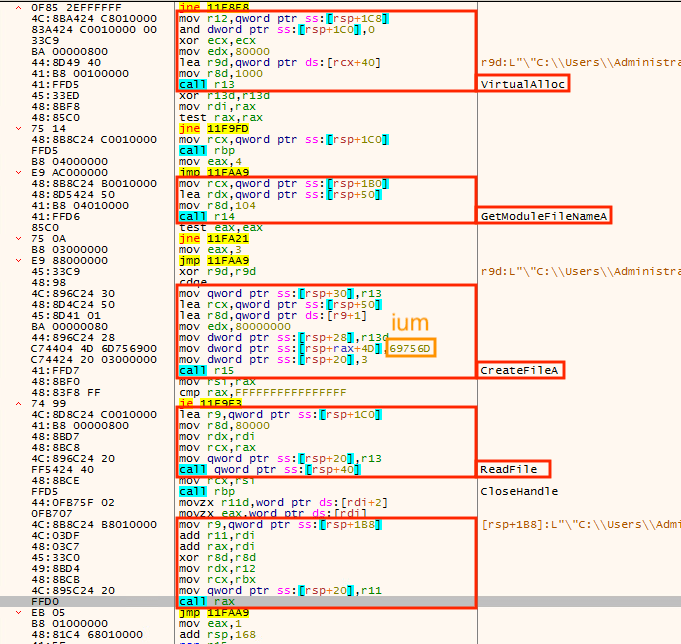Screen dimensions: 681x644
Task: Click the 'mov qword ptr ss:[rsp+20],r11' instruction
Action: click(281, 591)
